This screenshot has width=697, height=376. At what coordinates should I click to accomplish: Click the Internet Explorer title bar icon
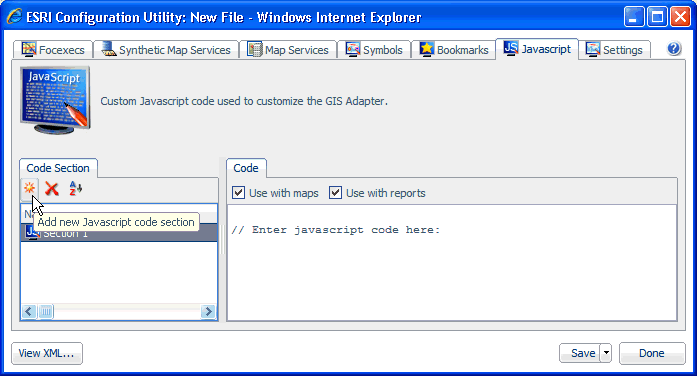click(x=14, y=17)
